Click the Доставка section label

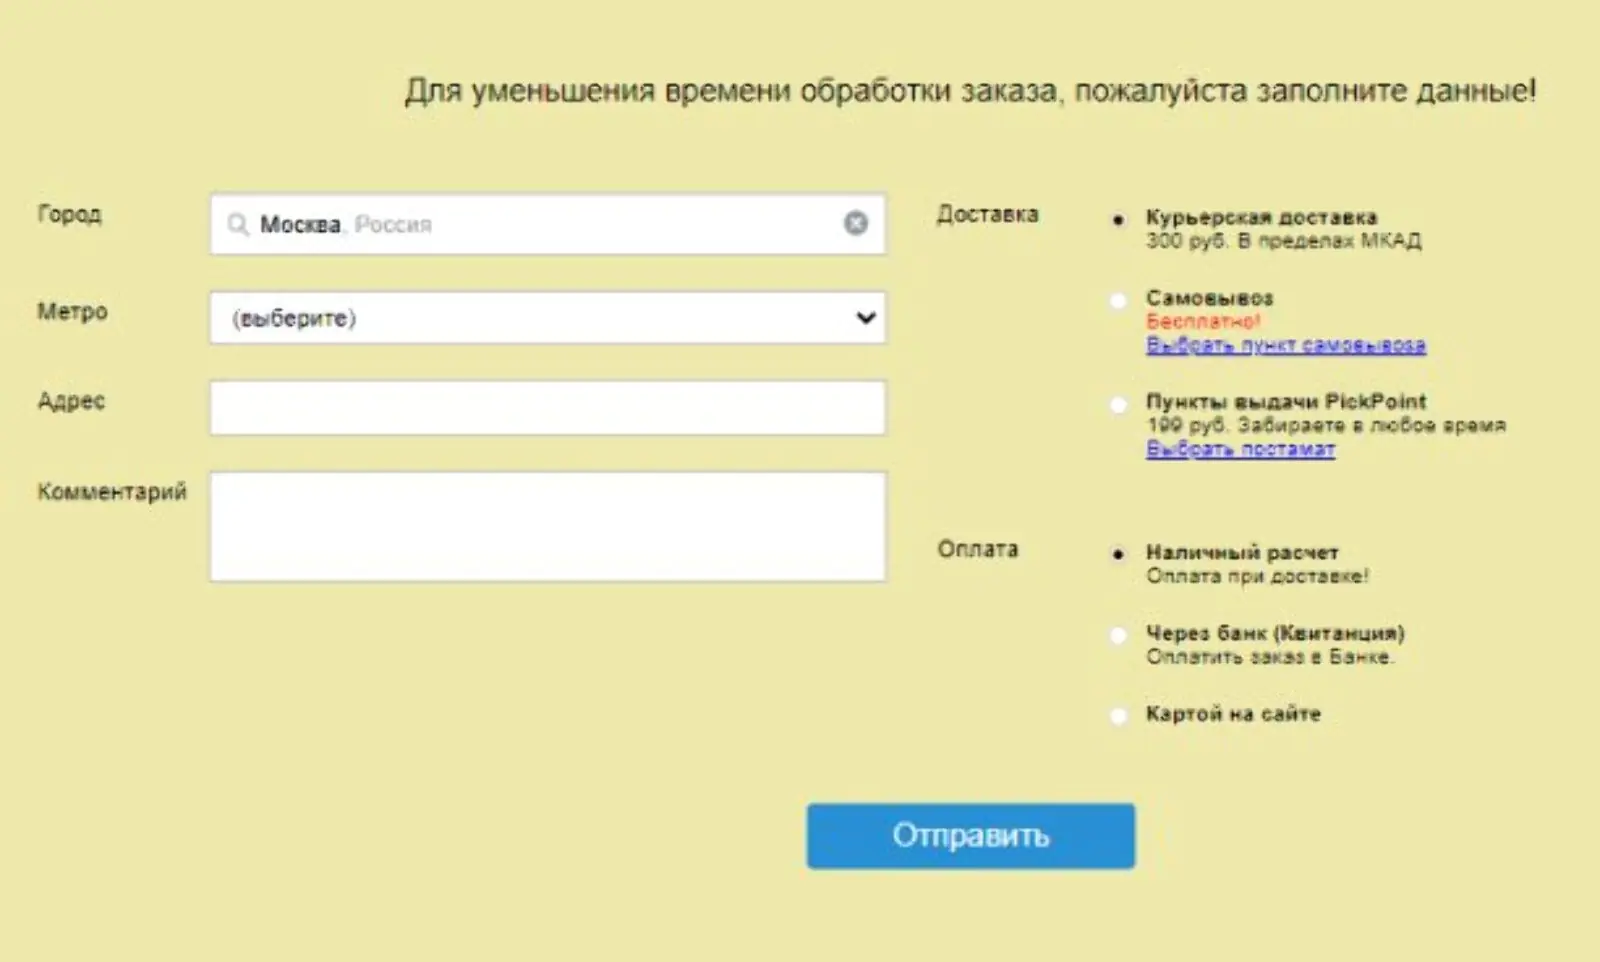(987, 214)
